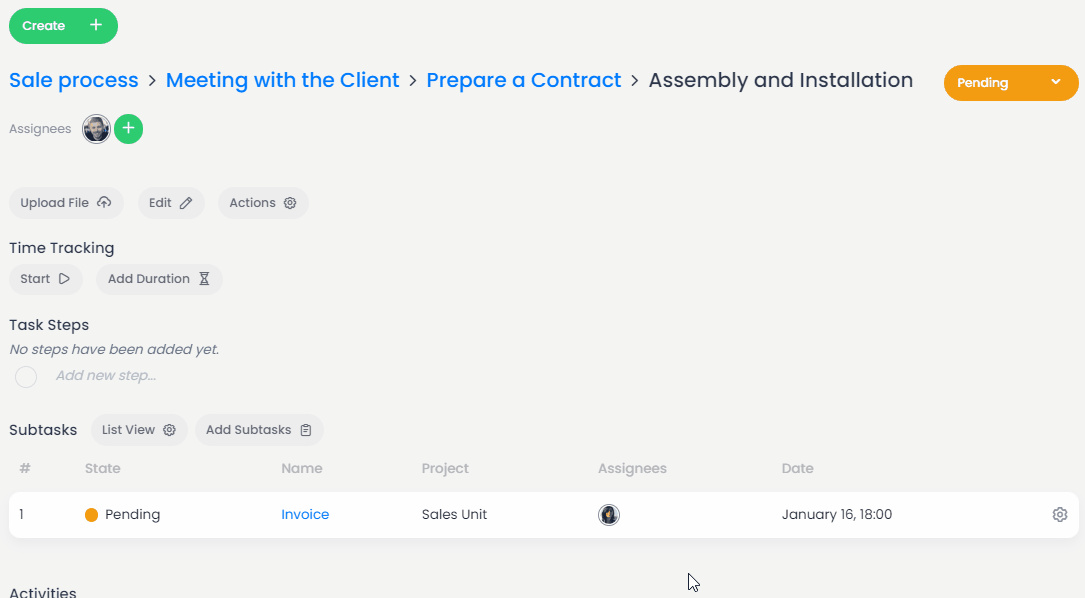1085x598 pixels.
Task: Click the Add Subtasks clipboard button
Action: click(x=259, y=430)
